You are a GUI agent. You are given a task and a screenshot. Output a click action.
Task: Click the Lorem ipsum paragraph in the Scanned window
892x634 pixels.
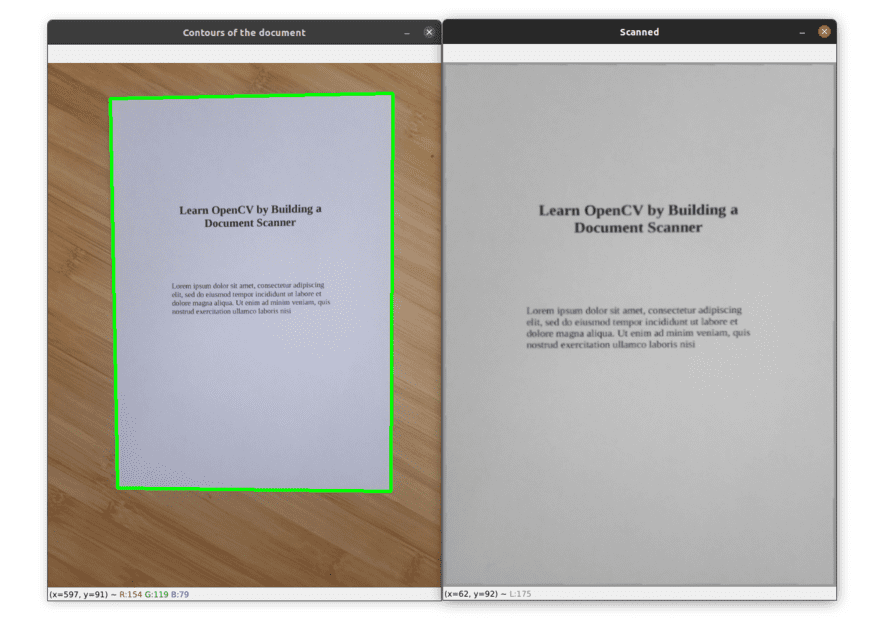(638, 327)
